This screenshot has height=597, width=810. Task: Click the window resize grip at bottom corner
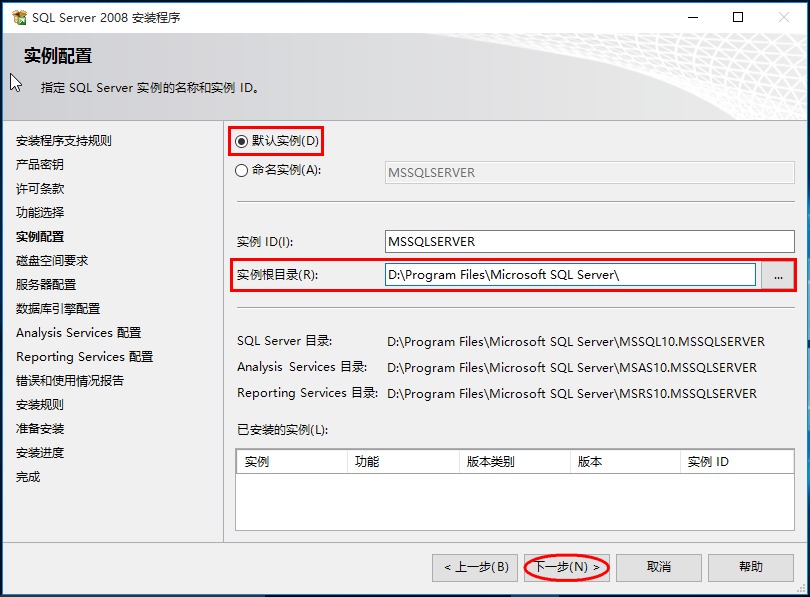(801, 588)
